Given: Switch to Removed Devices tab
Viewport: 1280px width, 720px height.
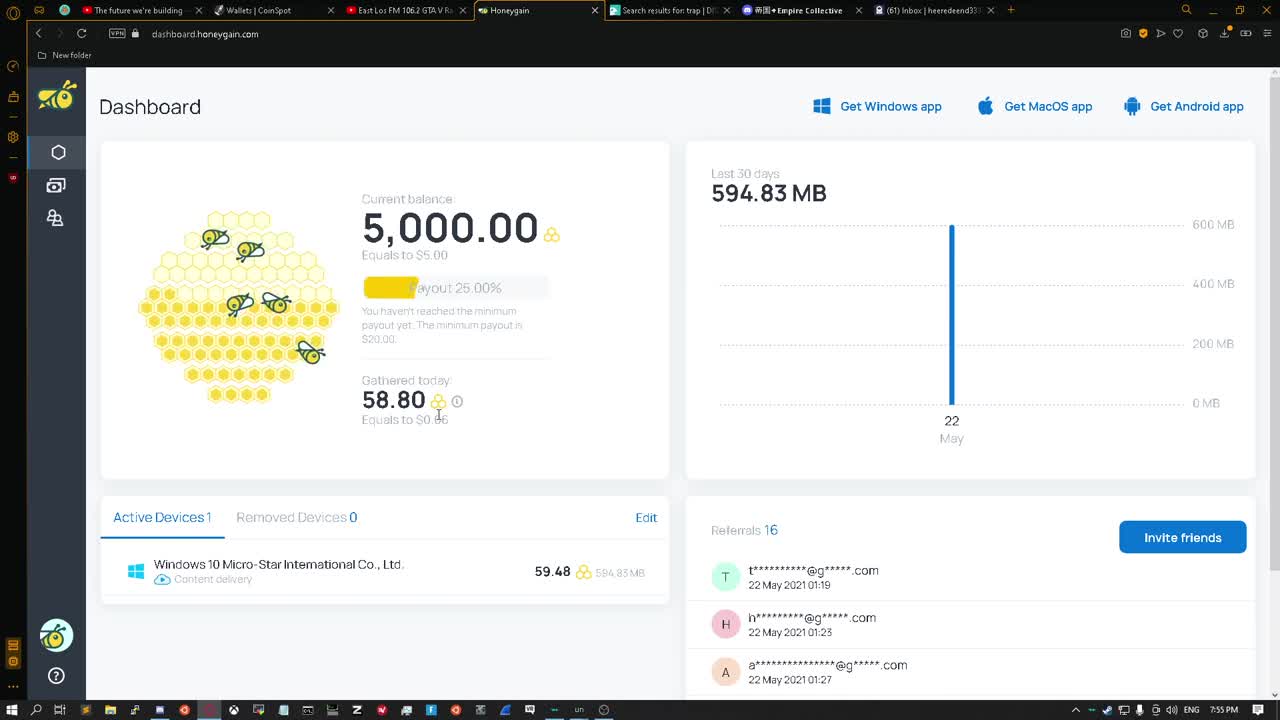Looking at the screenshot, I should [x=297, y=517].
